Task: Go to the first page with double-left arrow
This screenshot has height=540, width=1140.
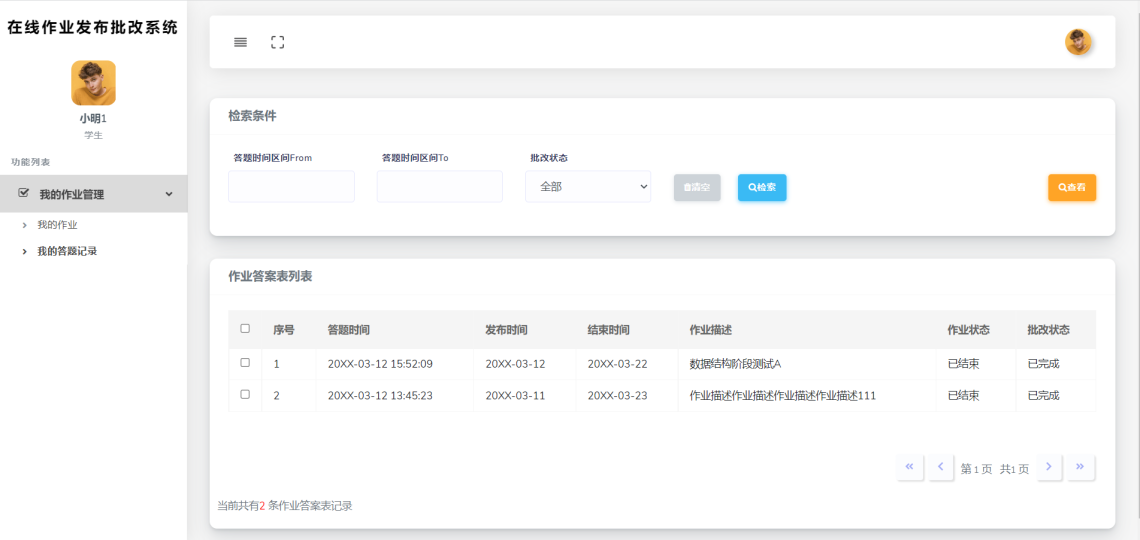Action: [x=910, y=467]
